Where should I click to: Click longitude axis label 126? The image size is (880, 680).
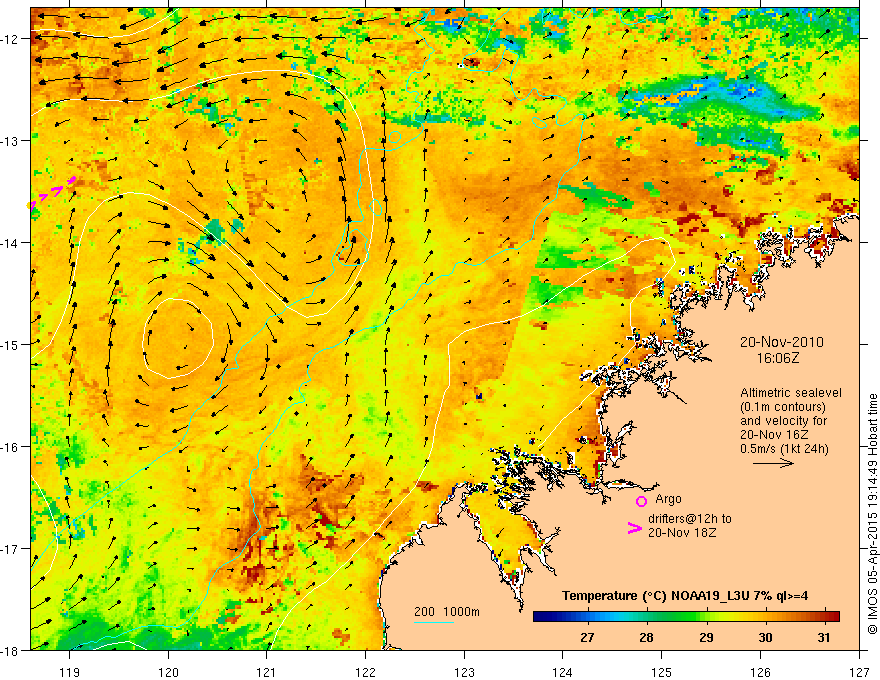coord(760,672)
